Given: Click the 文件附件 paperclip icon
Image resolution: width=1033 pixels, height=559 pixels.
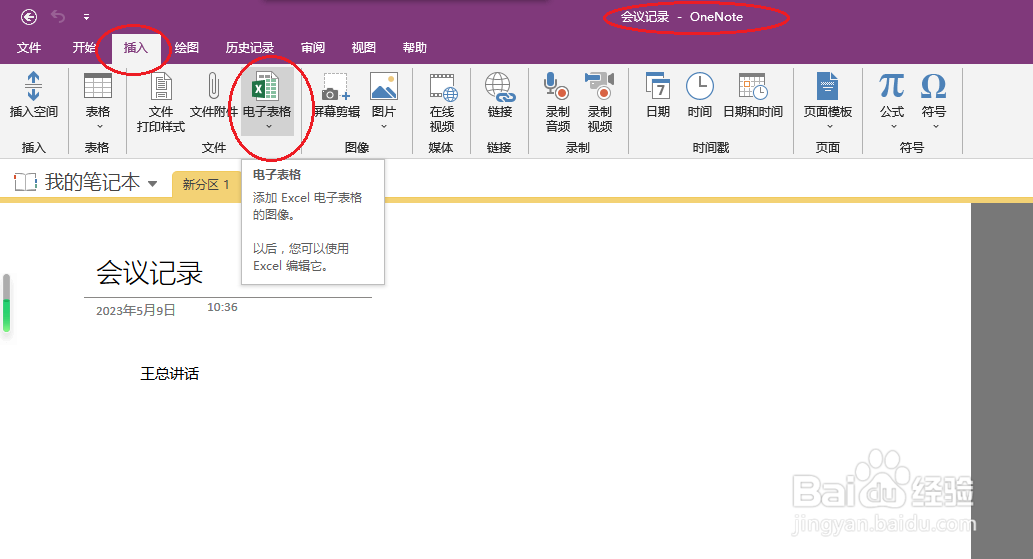Looking at the screenshot, I should [x=213, y=86].
